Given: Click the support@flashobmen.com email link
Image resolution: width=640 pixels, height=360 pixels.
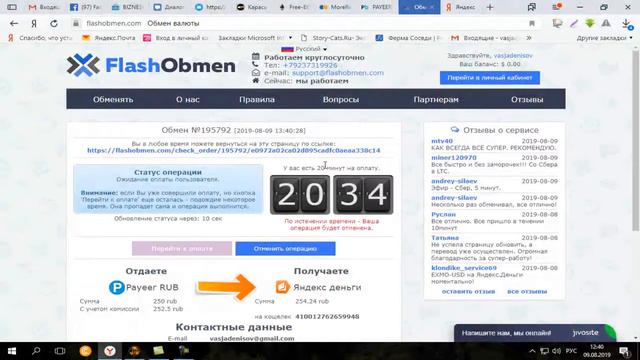Looking at the screenshot, I should click(x=338, y=73).
